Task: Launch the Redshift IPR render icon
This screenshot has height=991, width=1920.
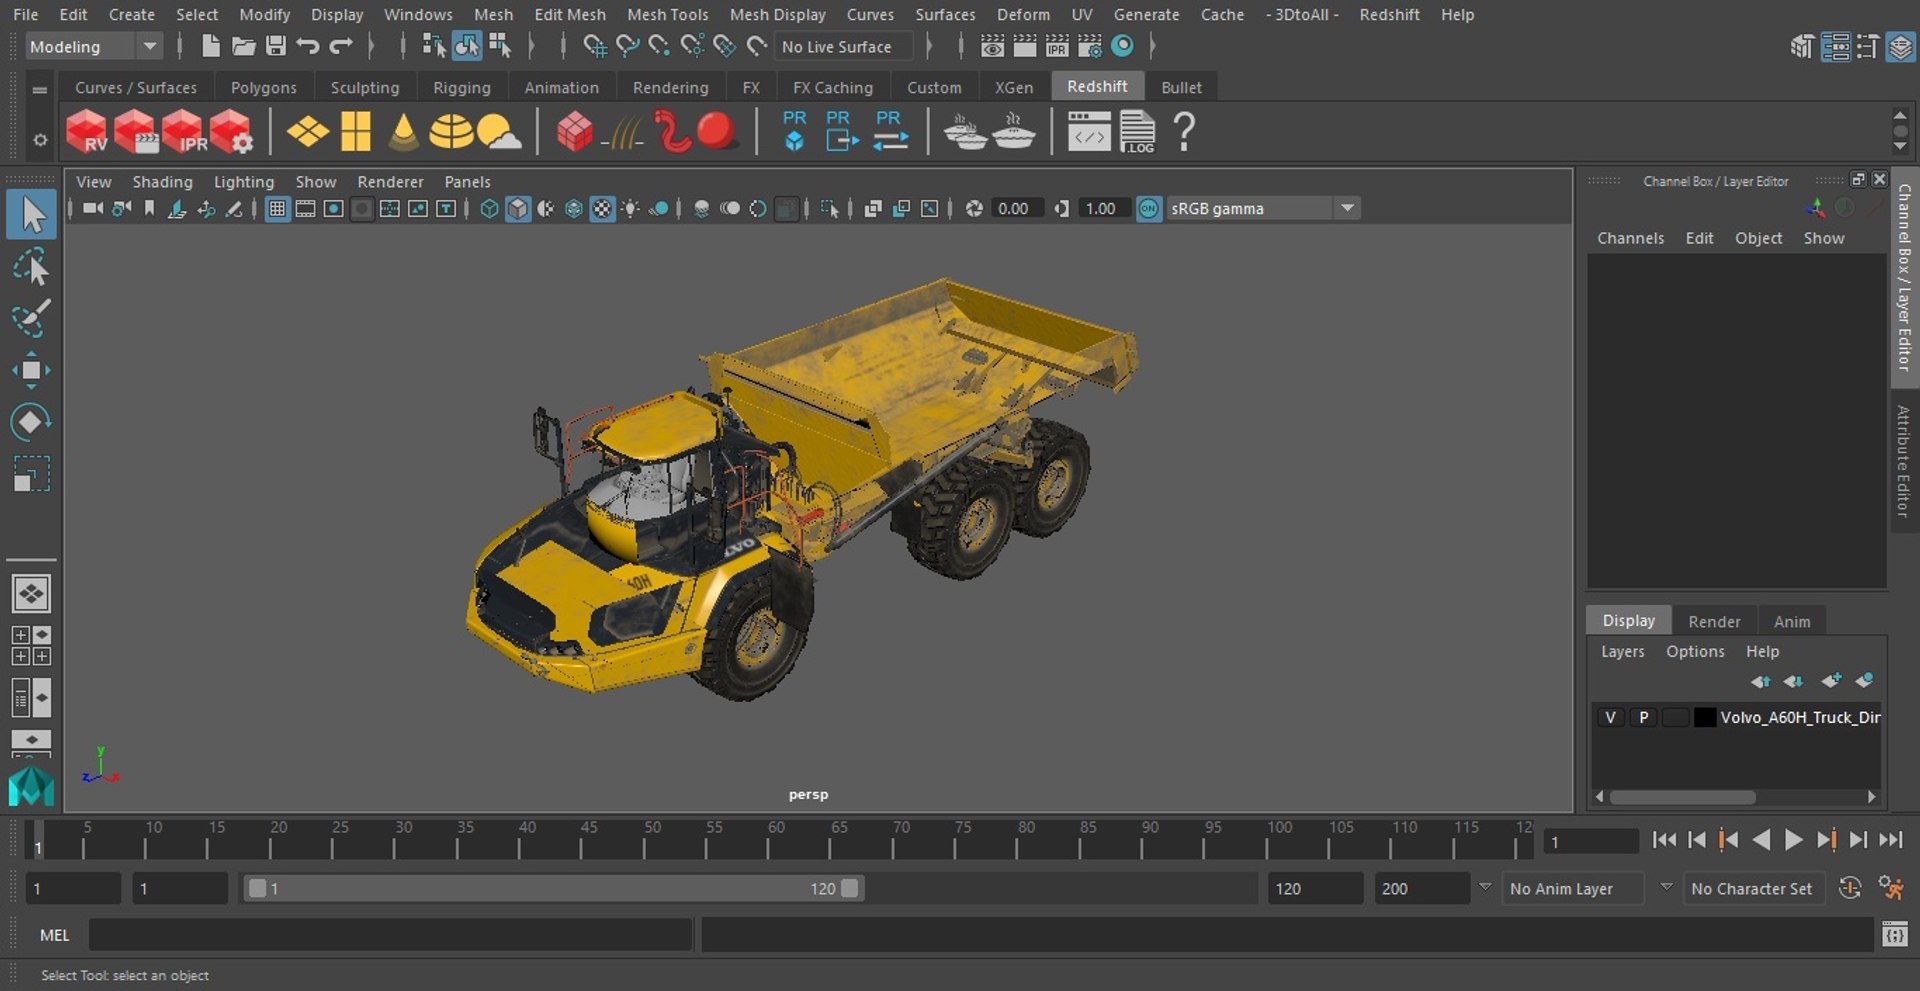Action: click(x=182, y=132)
